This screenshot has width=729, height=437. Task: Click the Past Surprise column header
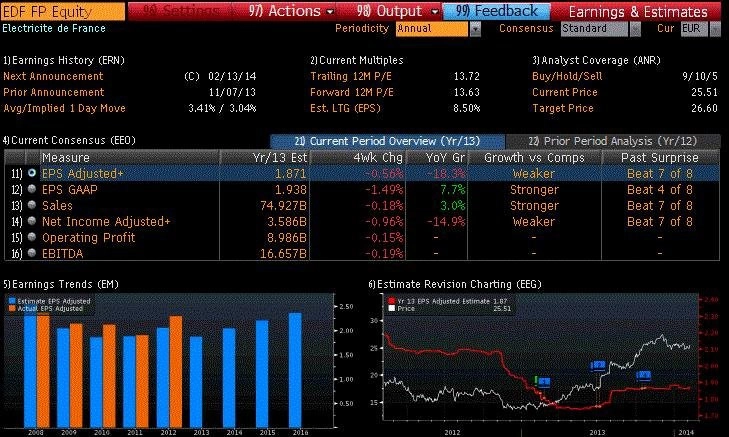[660, 158]
